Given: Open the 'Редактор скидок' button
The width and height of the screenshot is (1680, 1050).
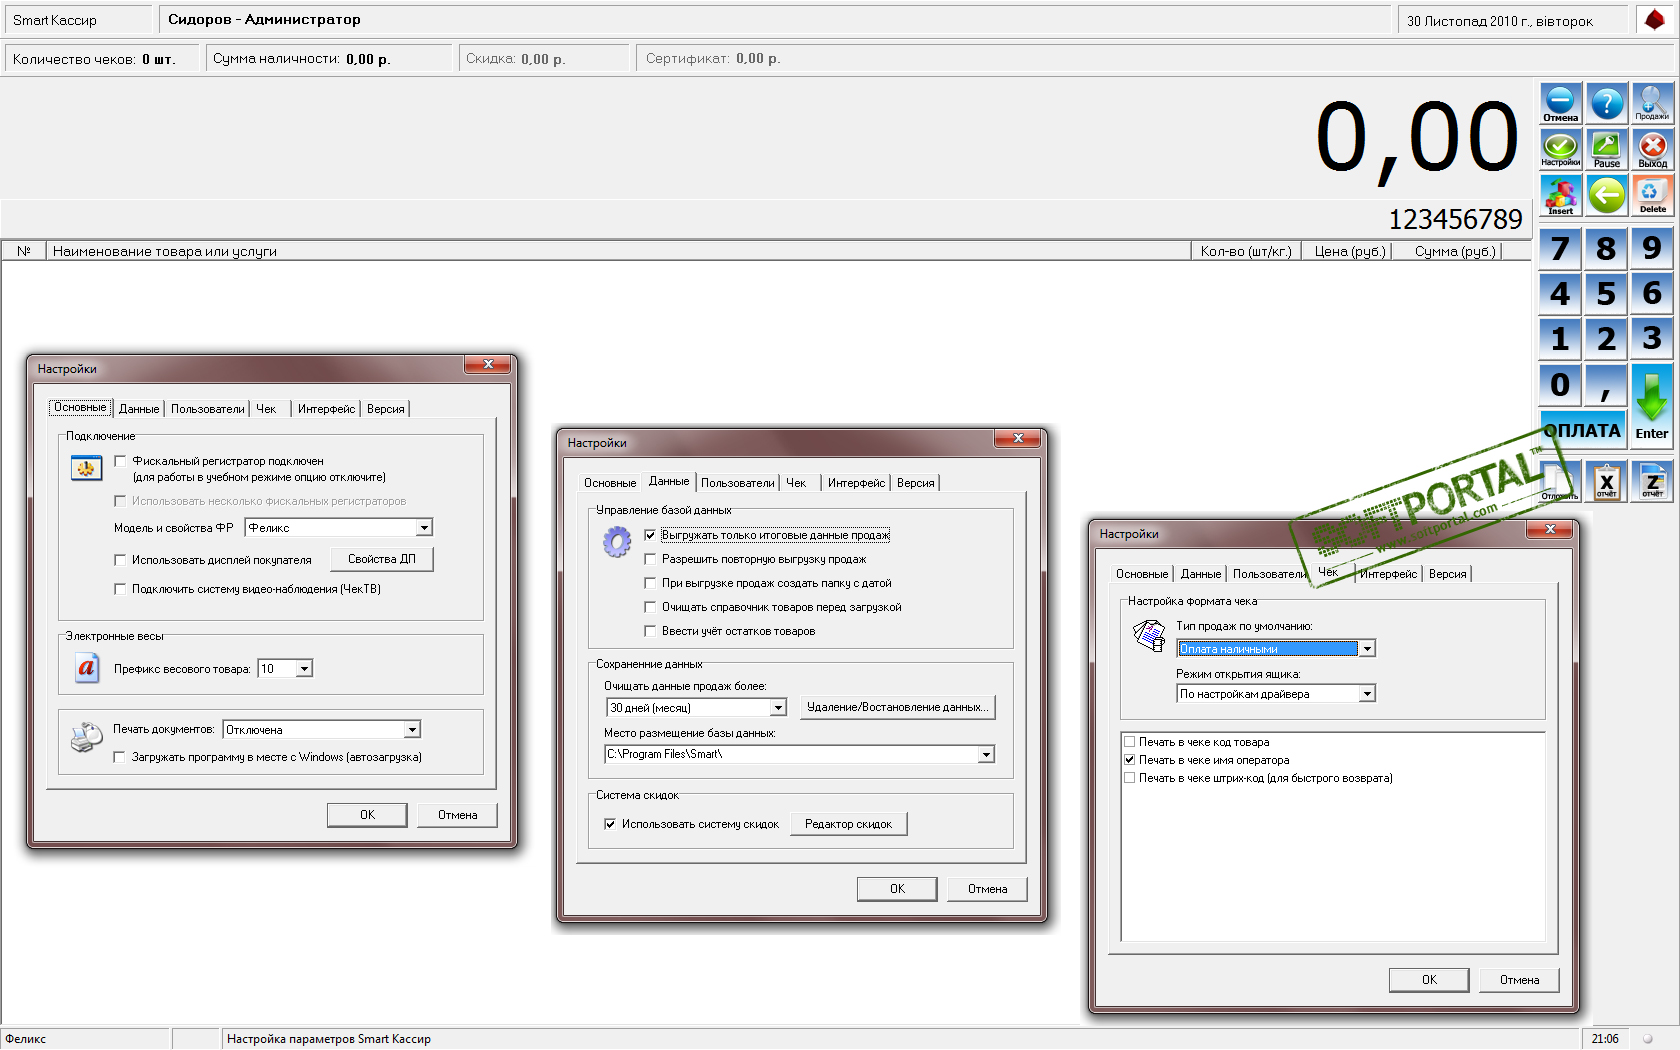Looking at the screenshot, I should (848, 824).
